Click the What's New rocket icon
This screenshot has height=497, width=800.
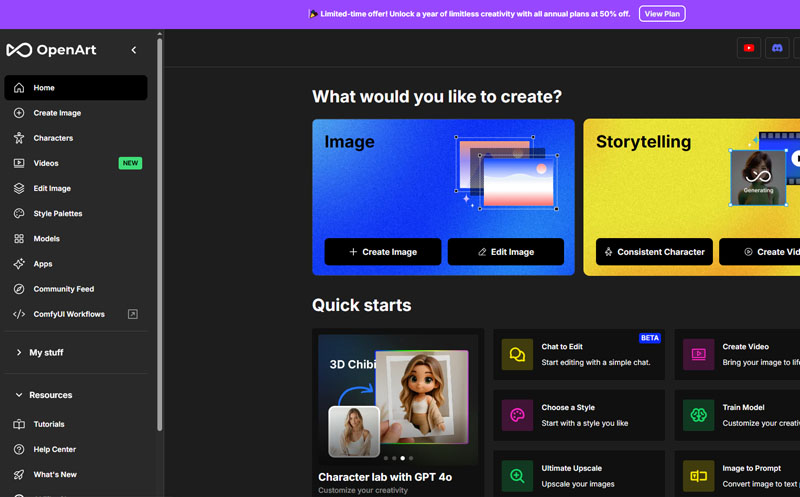pyautogui.click(x=19, y=475)
